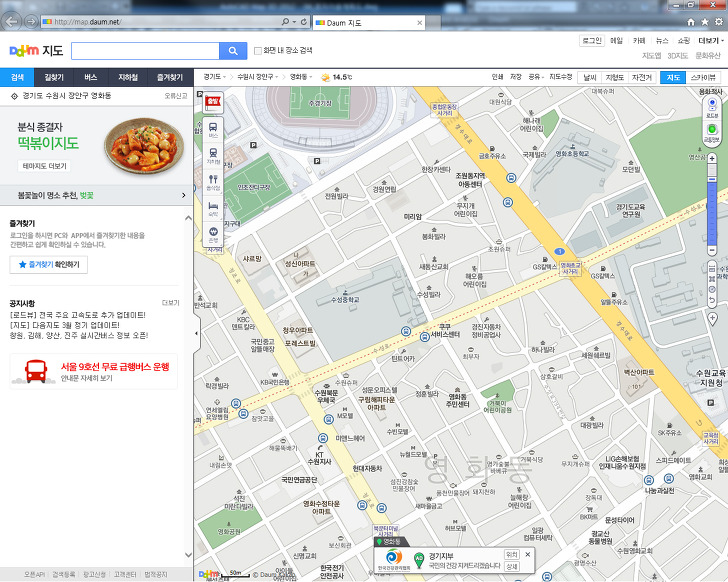Click the green location pin in 경기지부 popup

[419, 561]
